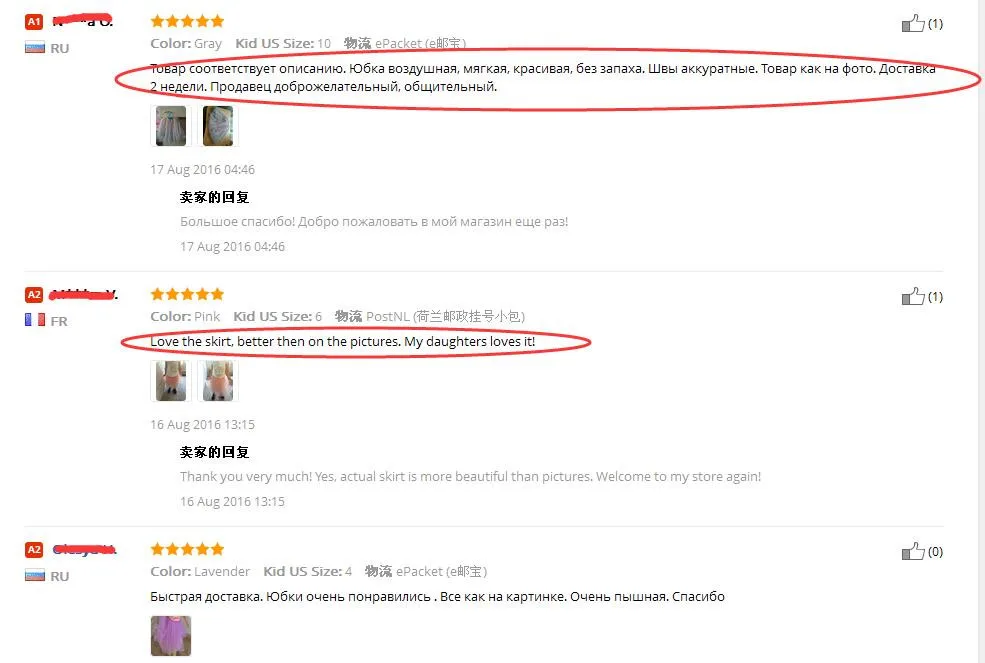Like the French buyer's Pink skirt review

click(x=913, y=296)
